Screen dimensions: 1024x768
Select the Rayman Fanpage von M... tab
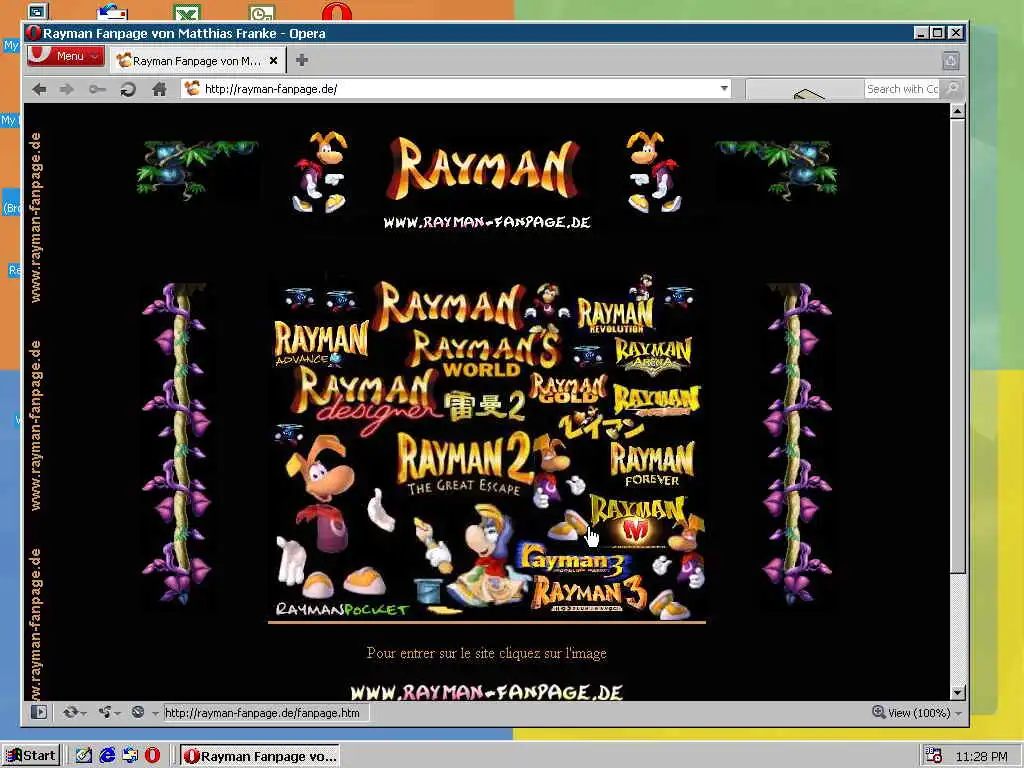point(197,61)
